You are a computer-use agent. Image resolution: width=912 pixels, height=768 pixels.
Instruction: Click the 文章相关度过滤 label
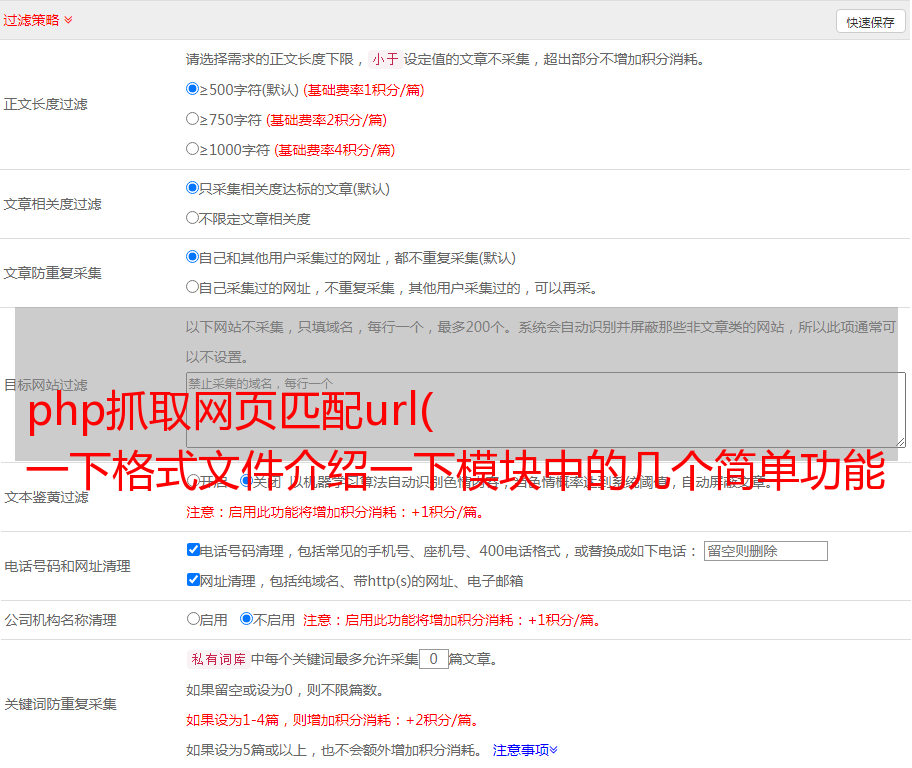coord(52,204)
